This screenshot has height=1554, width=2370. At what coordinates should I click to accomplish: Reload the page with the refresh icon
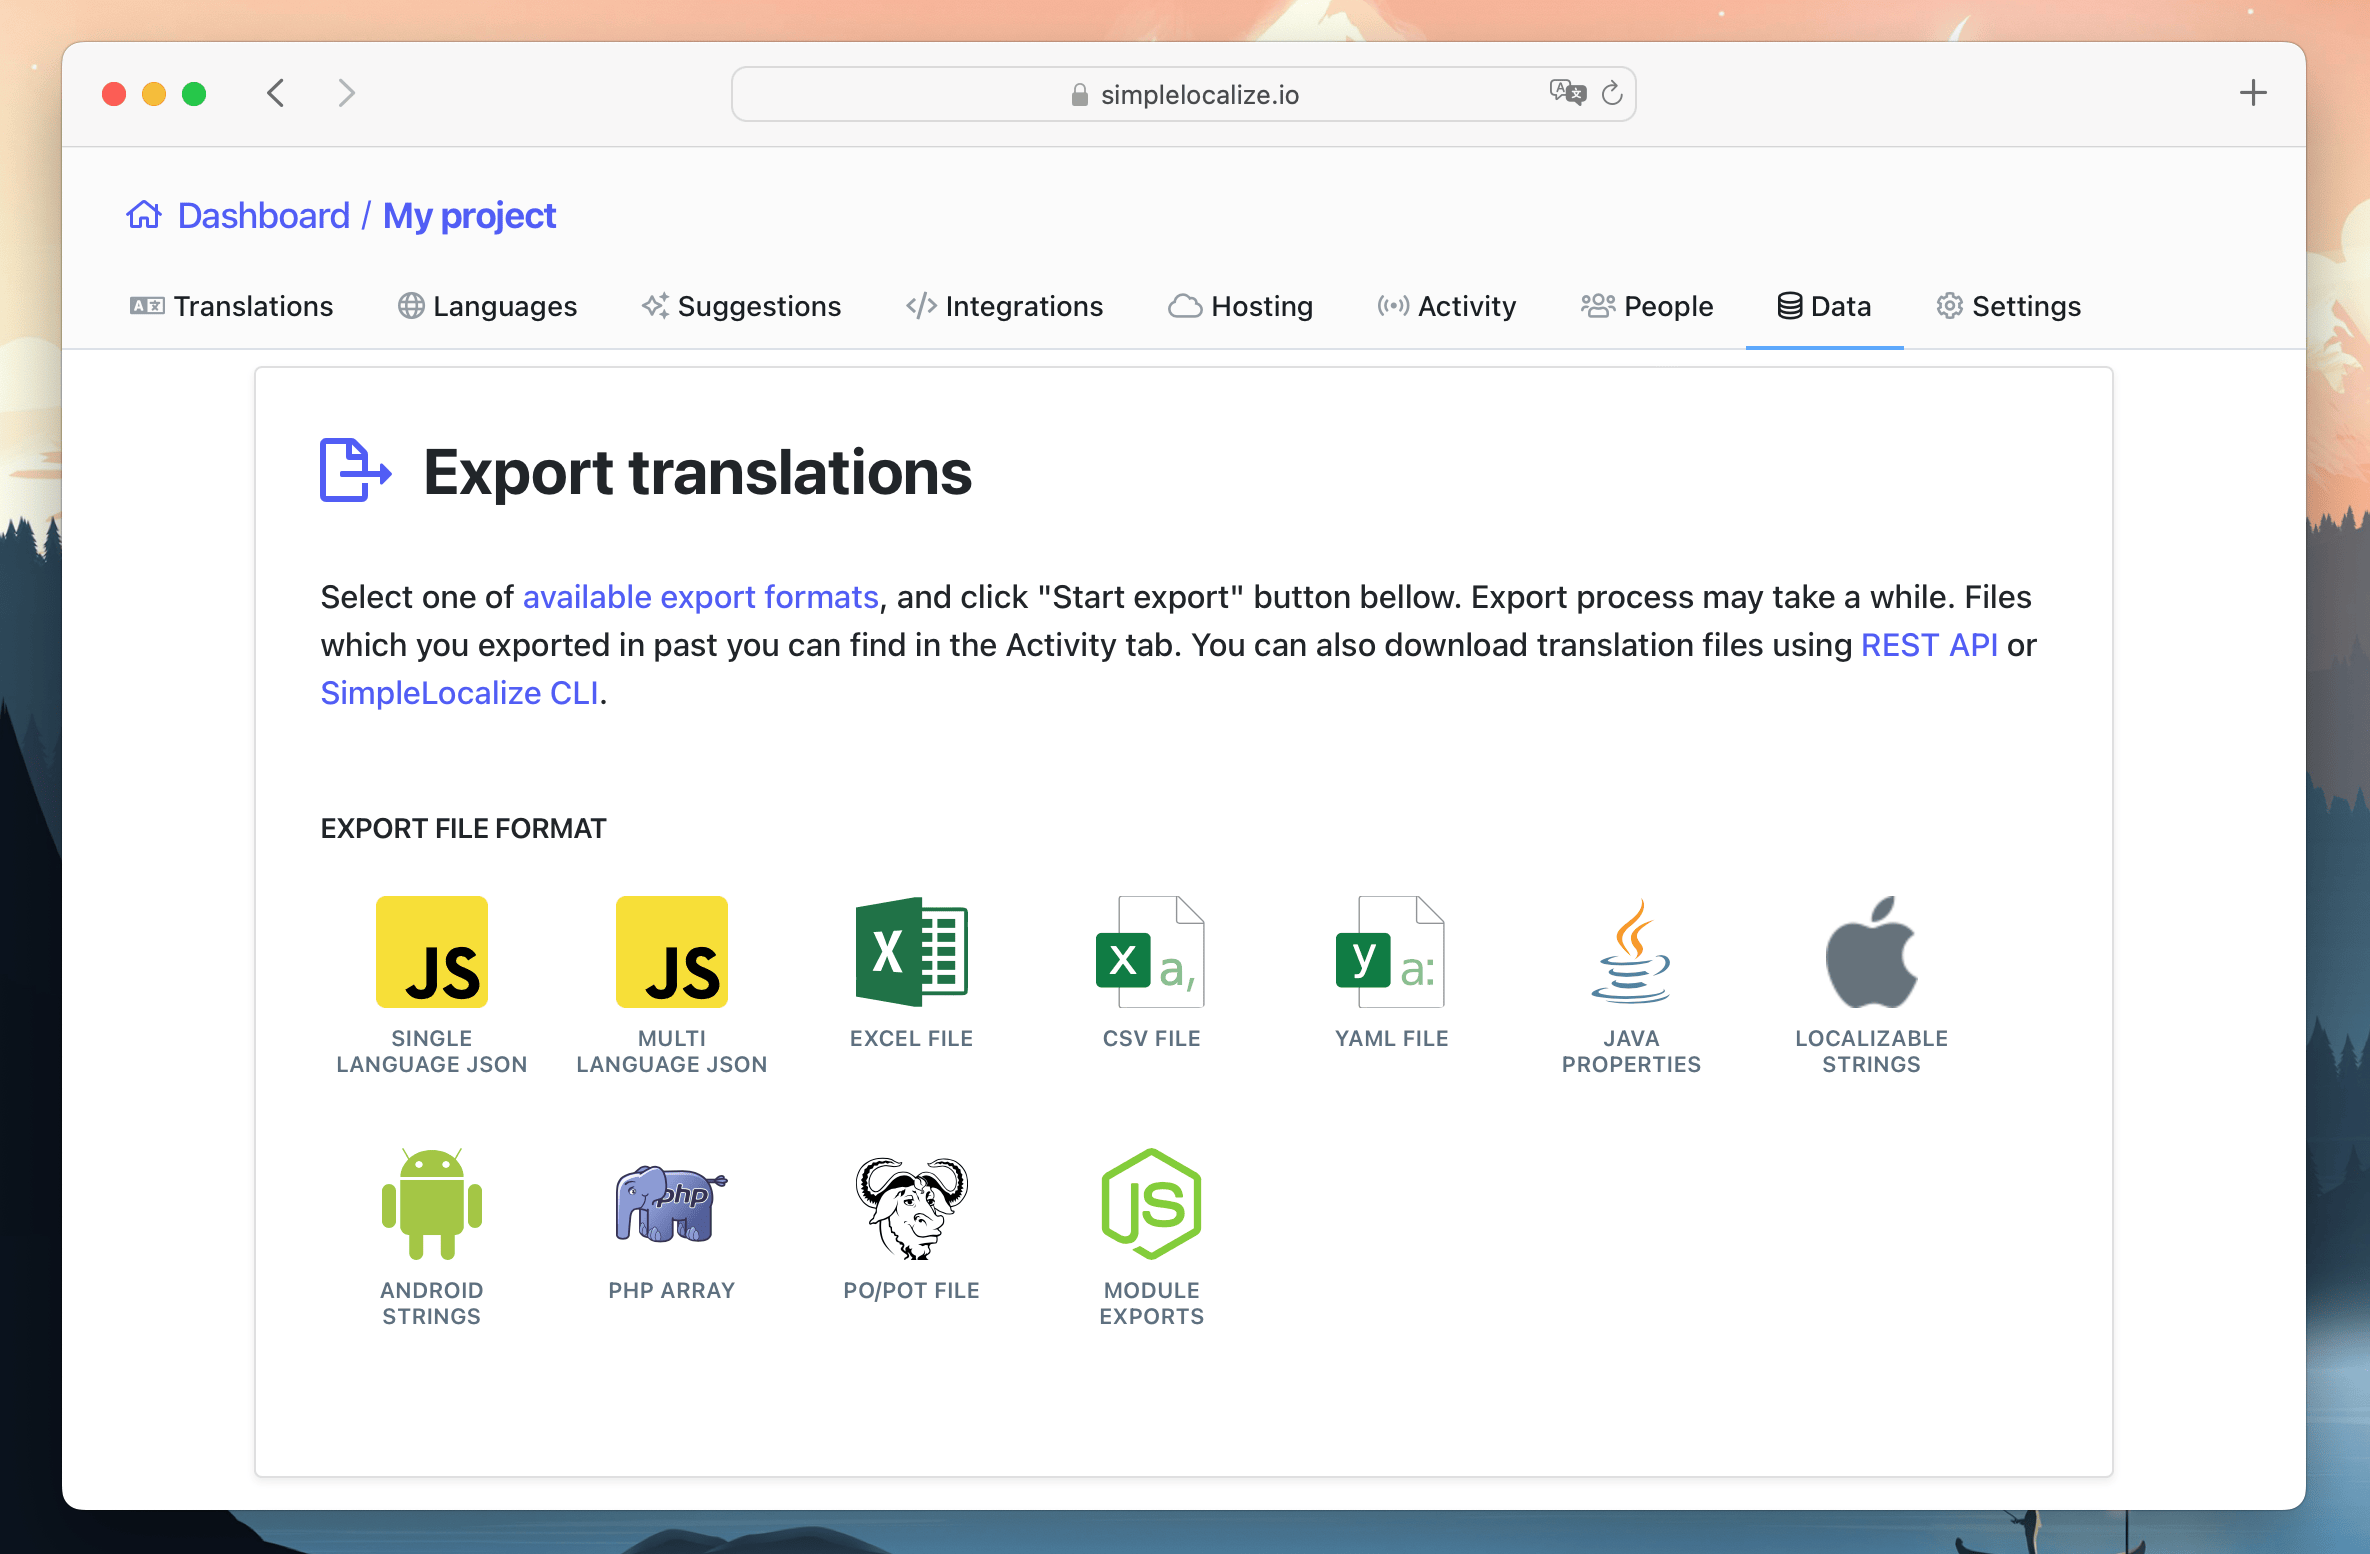point(1612,93)
